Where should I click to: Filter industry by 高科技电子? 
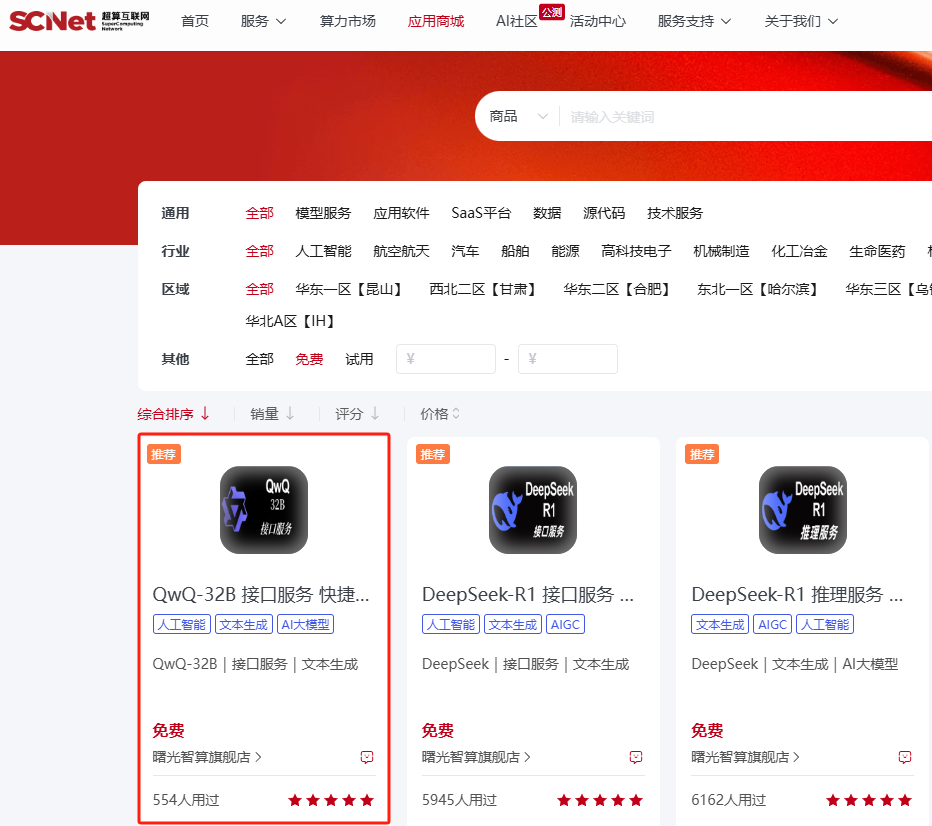(637, 251)
